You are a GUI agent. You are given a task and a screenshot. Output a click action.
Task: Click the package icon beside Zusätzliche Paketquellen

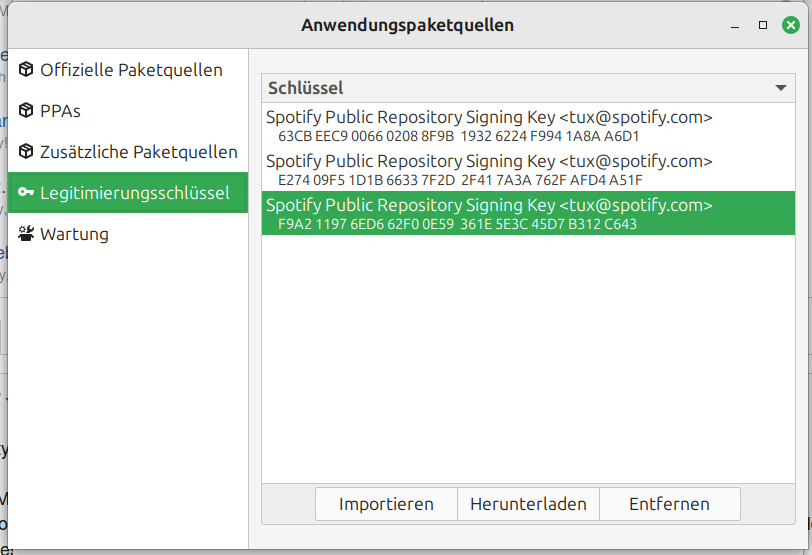point(26,151)
